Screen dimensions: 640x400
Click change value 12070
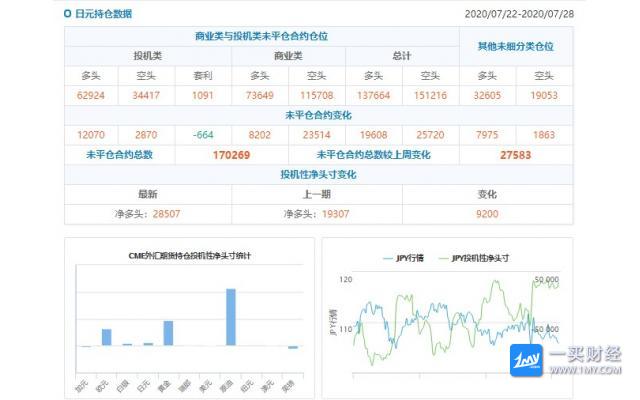(x=91, y=135)
